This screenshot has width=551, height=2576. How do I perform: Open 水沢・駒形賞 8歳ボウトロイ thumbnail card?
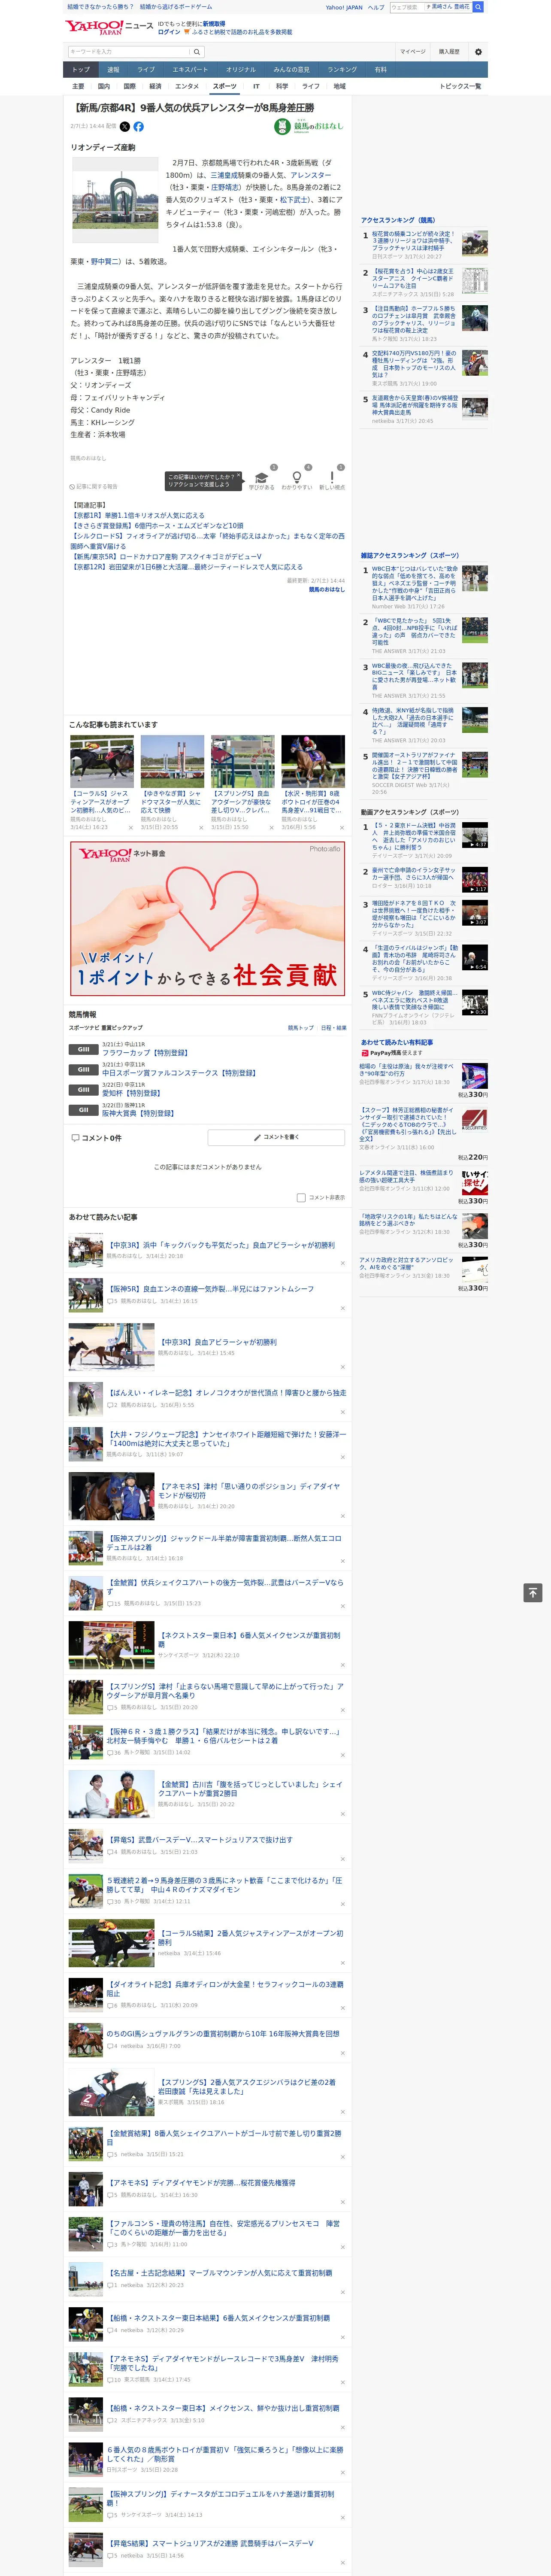[313, 783]
